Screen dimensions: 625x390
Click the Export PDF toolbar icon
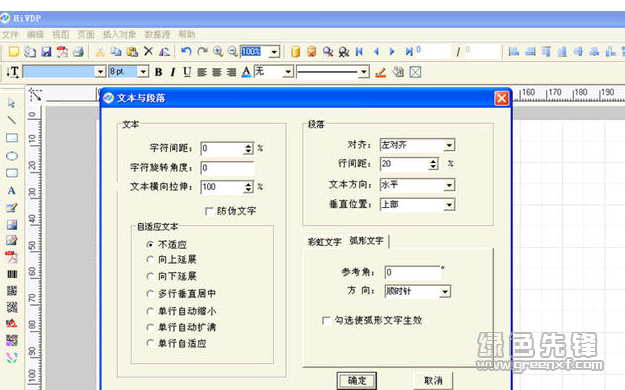(62, 51)
